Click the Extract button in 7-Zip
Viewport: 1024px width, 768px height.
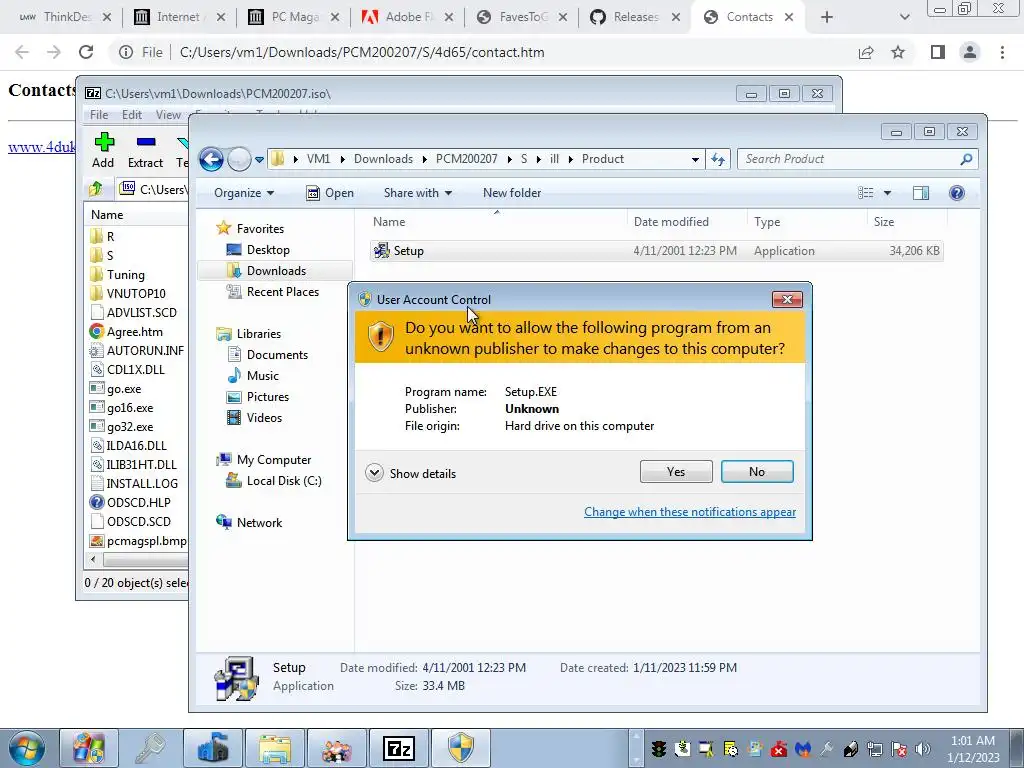point(145,150)
